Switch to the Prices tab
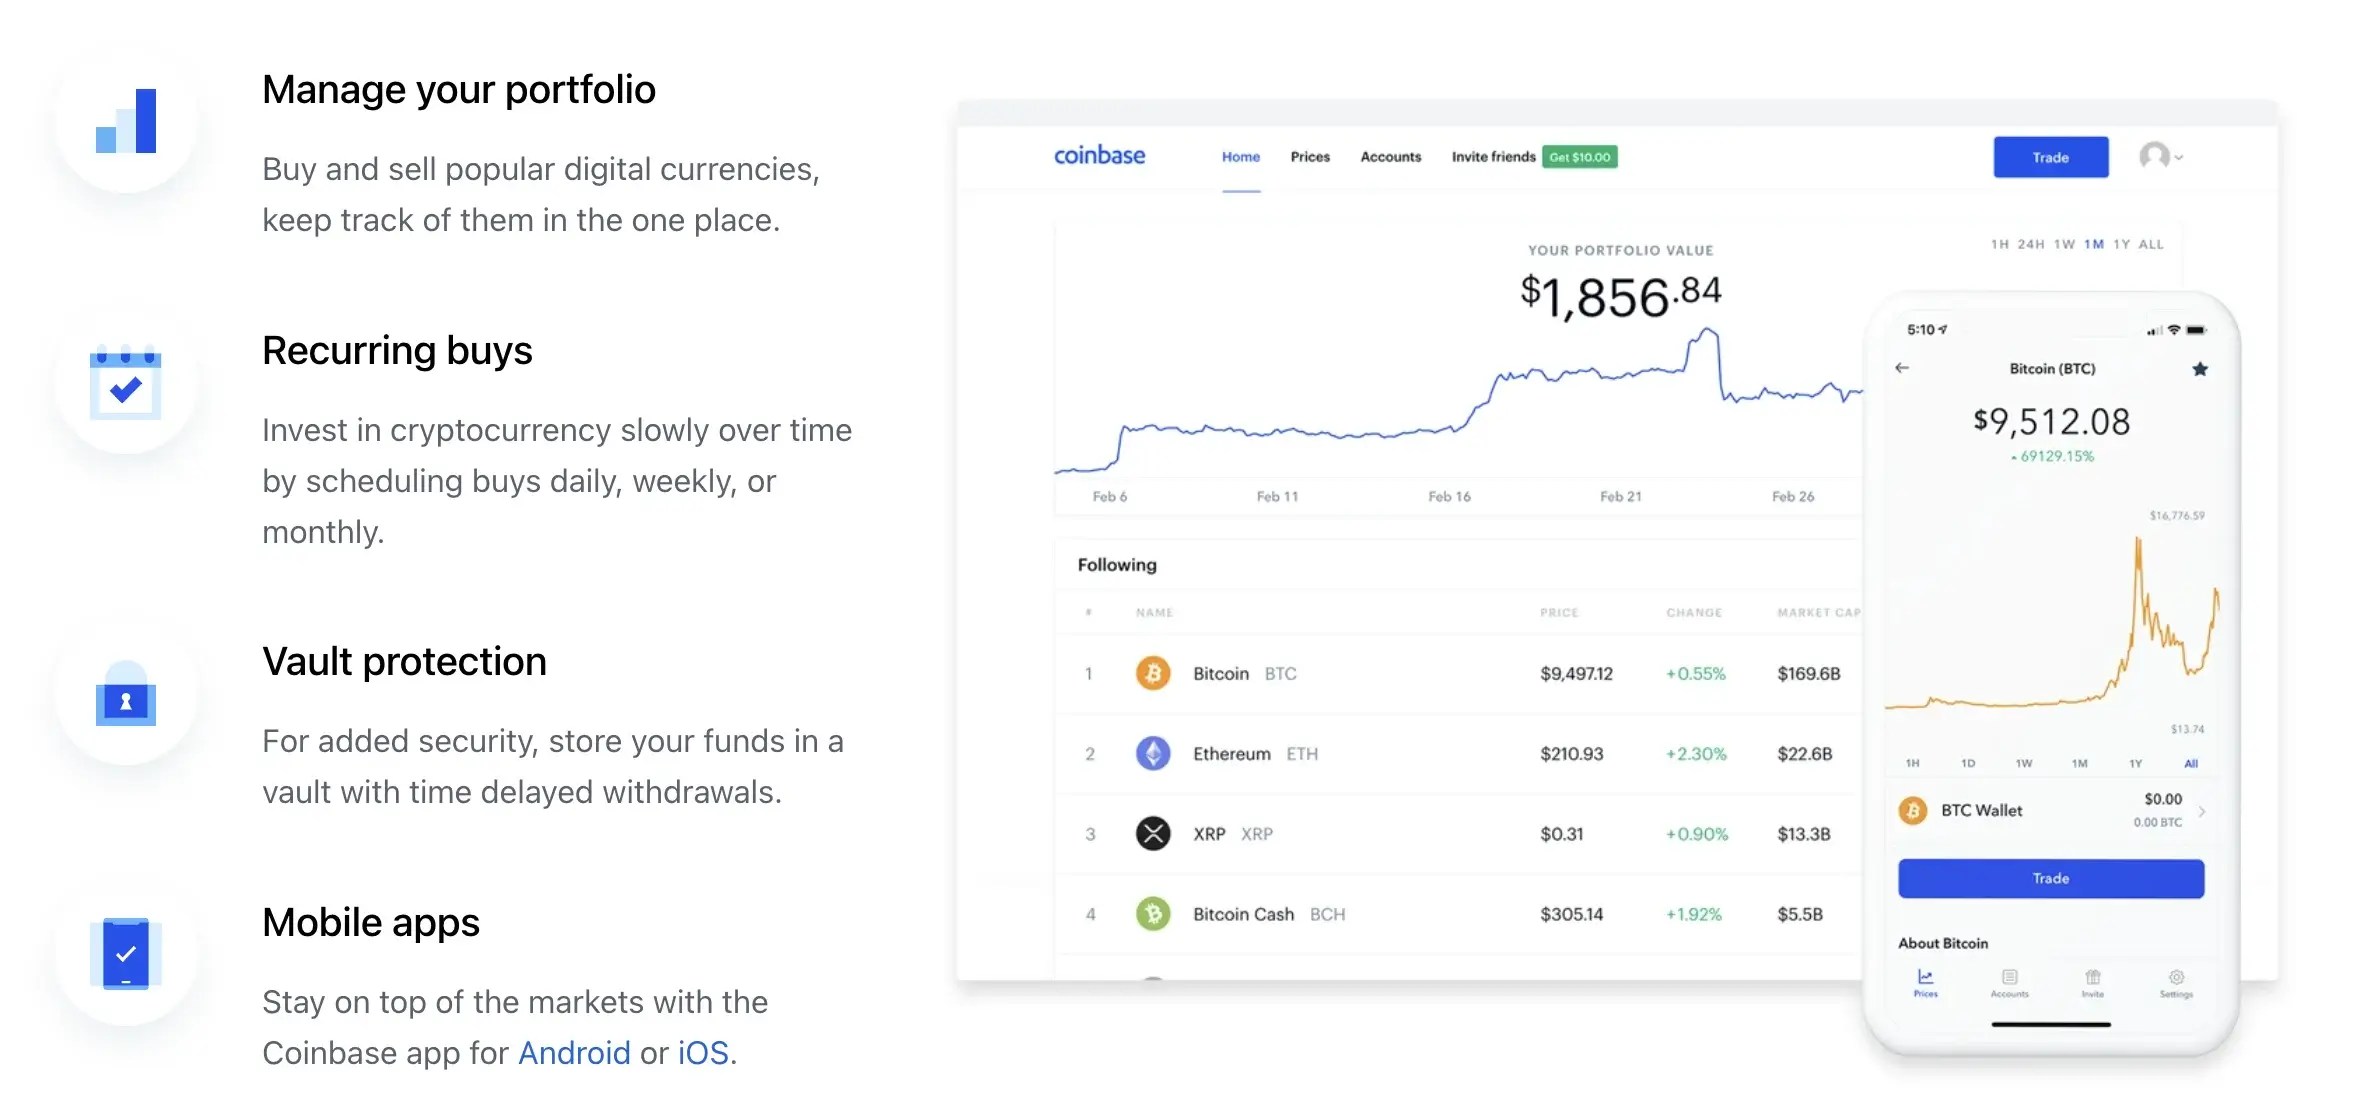The width and height of the screenshot is (2378, 1120). click(x=1310, y=157)
